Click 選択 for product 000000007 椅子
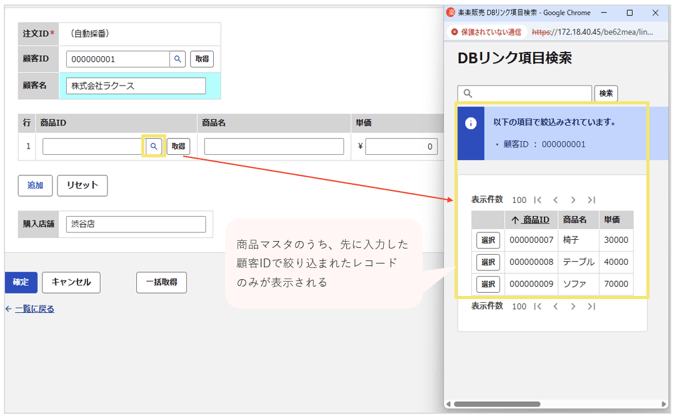This screenshot has height=419, width=677. [x=488, y=241]
